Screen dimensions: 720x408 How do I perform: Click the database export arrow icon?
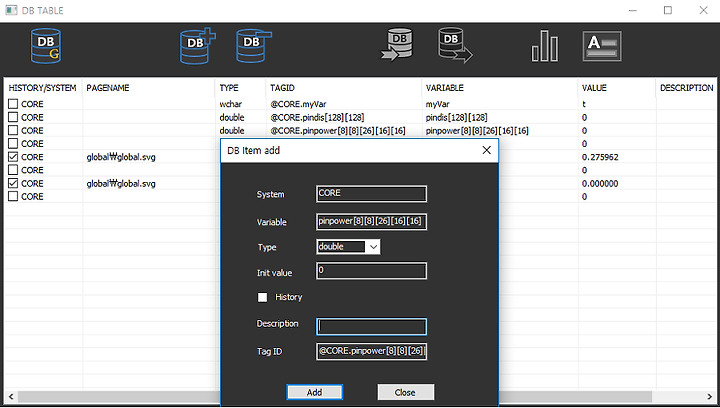click(x=455, y=45)
